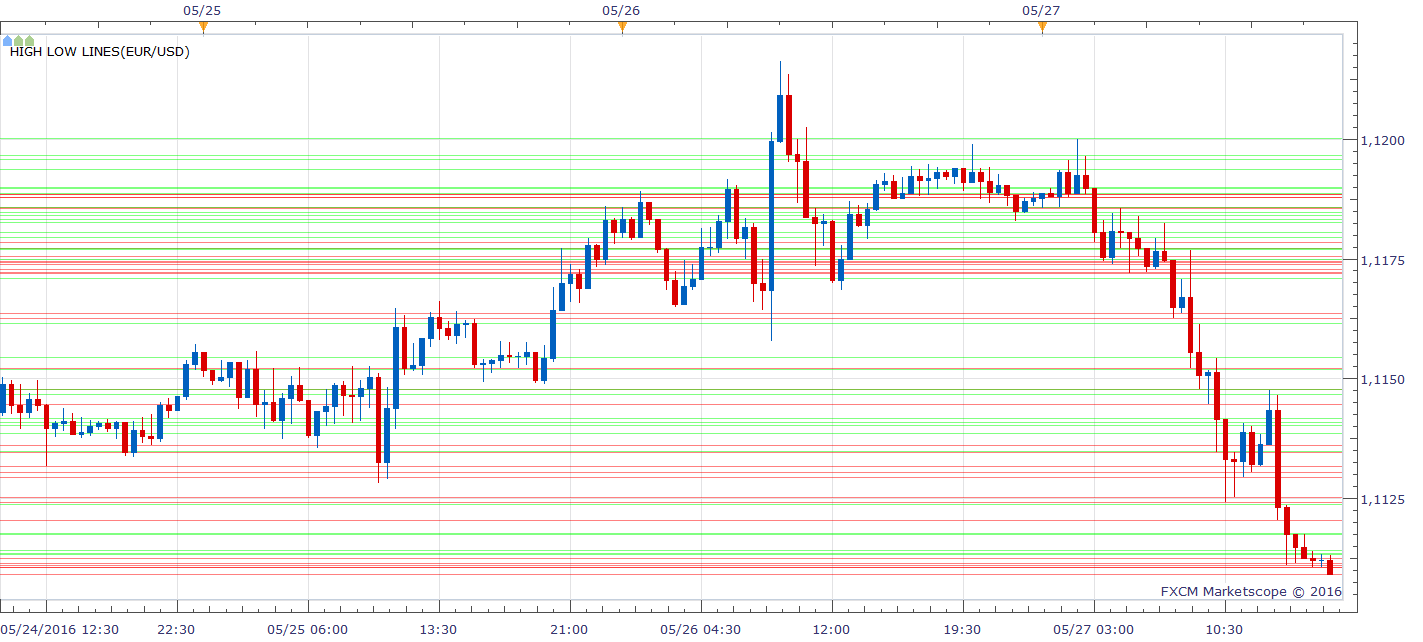
Task: Click the 12:00 time axis label
Action: (832, 629)
